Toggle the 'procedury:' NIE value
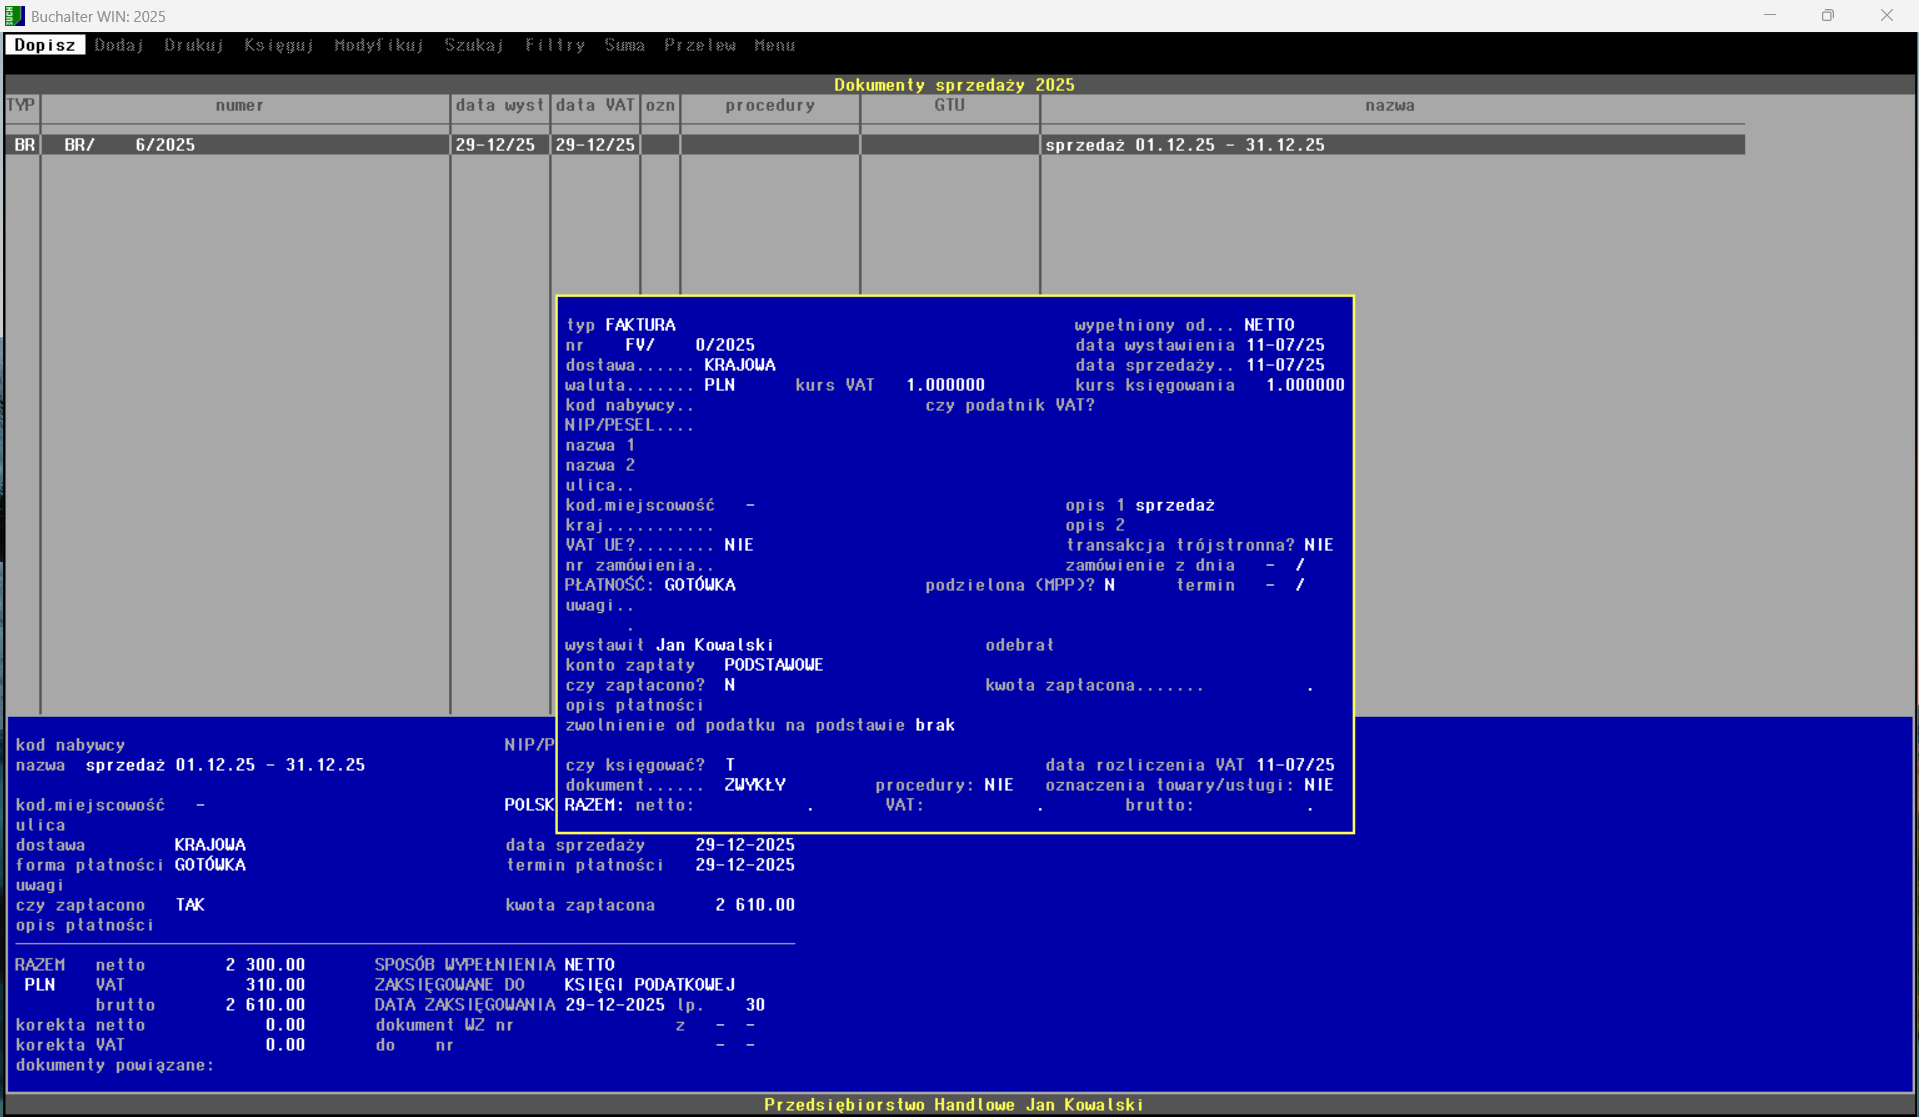1919x1117 pixels. tap(999, 785)
